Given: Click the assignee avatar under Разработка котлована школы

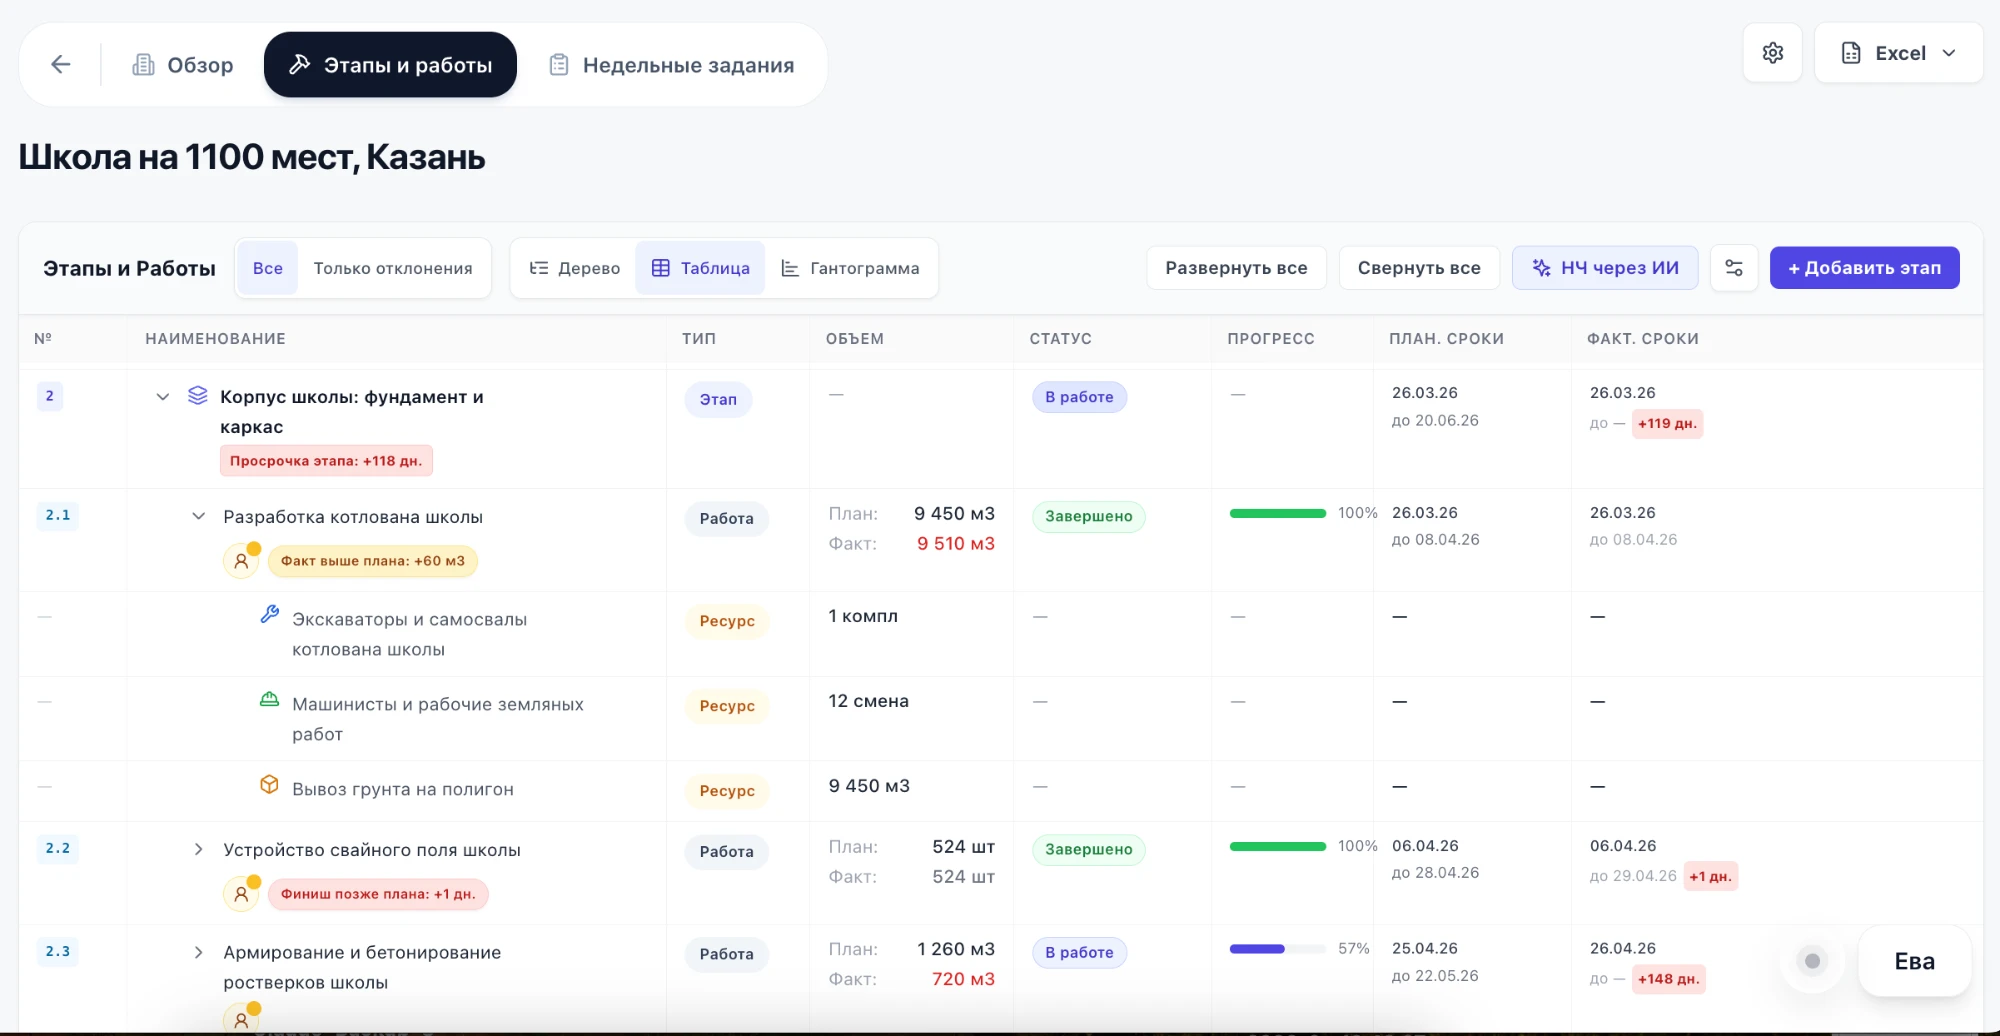Looking at the screenshot, I should click(x=241, y=561).
